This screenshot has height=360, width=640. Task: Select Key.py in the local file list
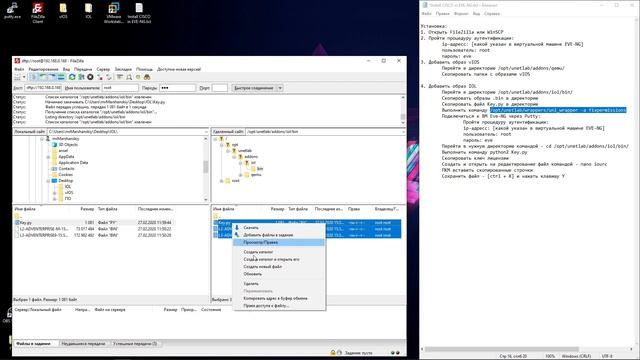26,223
